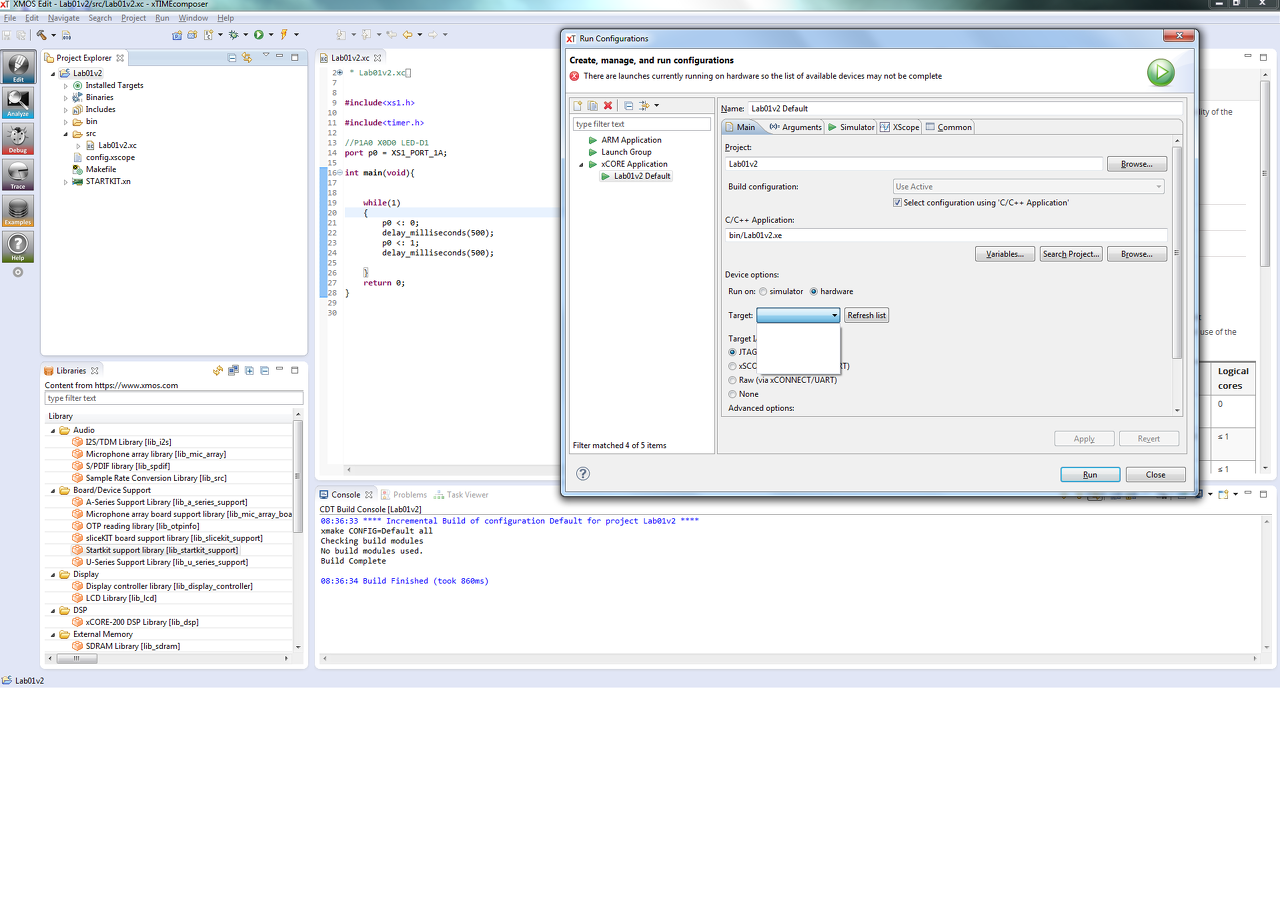The height and width of the screenshot is (903, 1280).
Task: Collapse all items in Libraries panel
Action: (x=264, y=371)
